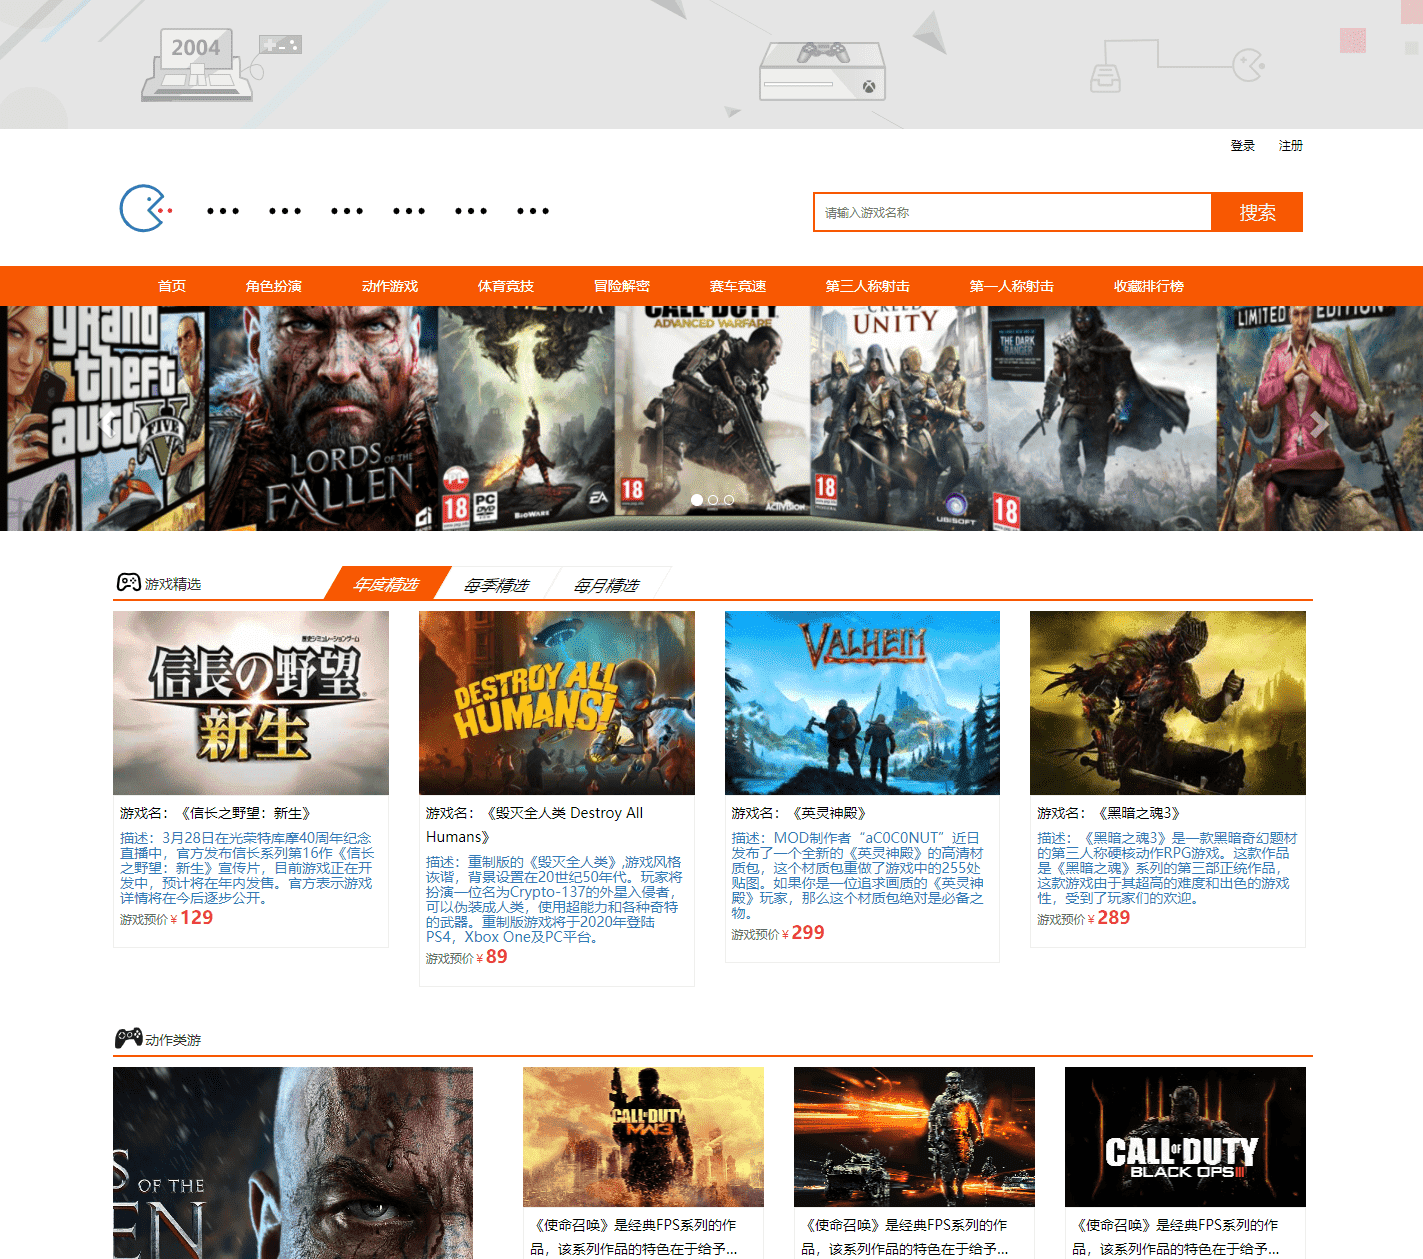Image resolution: width=1423 pixels, height=1259 pixels.
Task: Open the 动作游戏 menu item
Action: coord(390,286)
